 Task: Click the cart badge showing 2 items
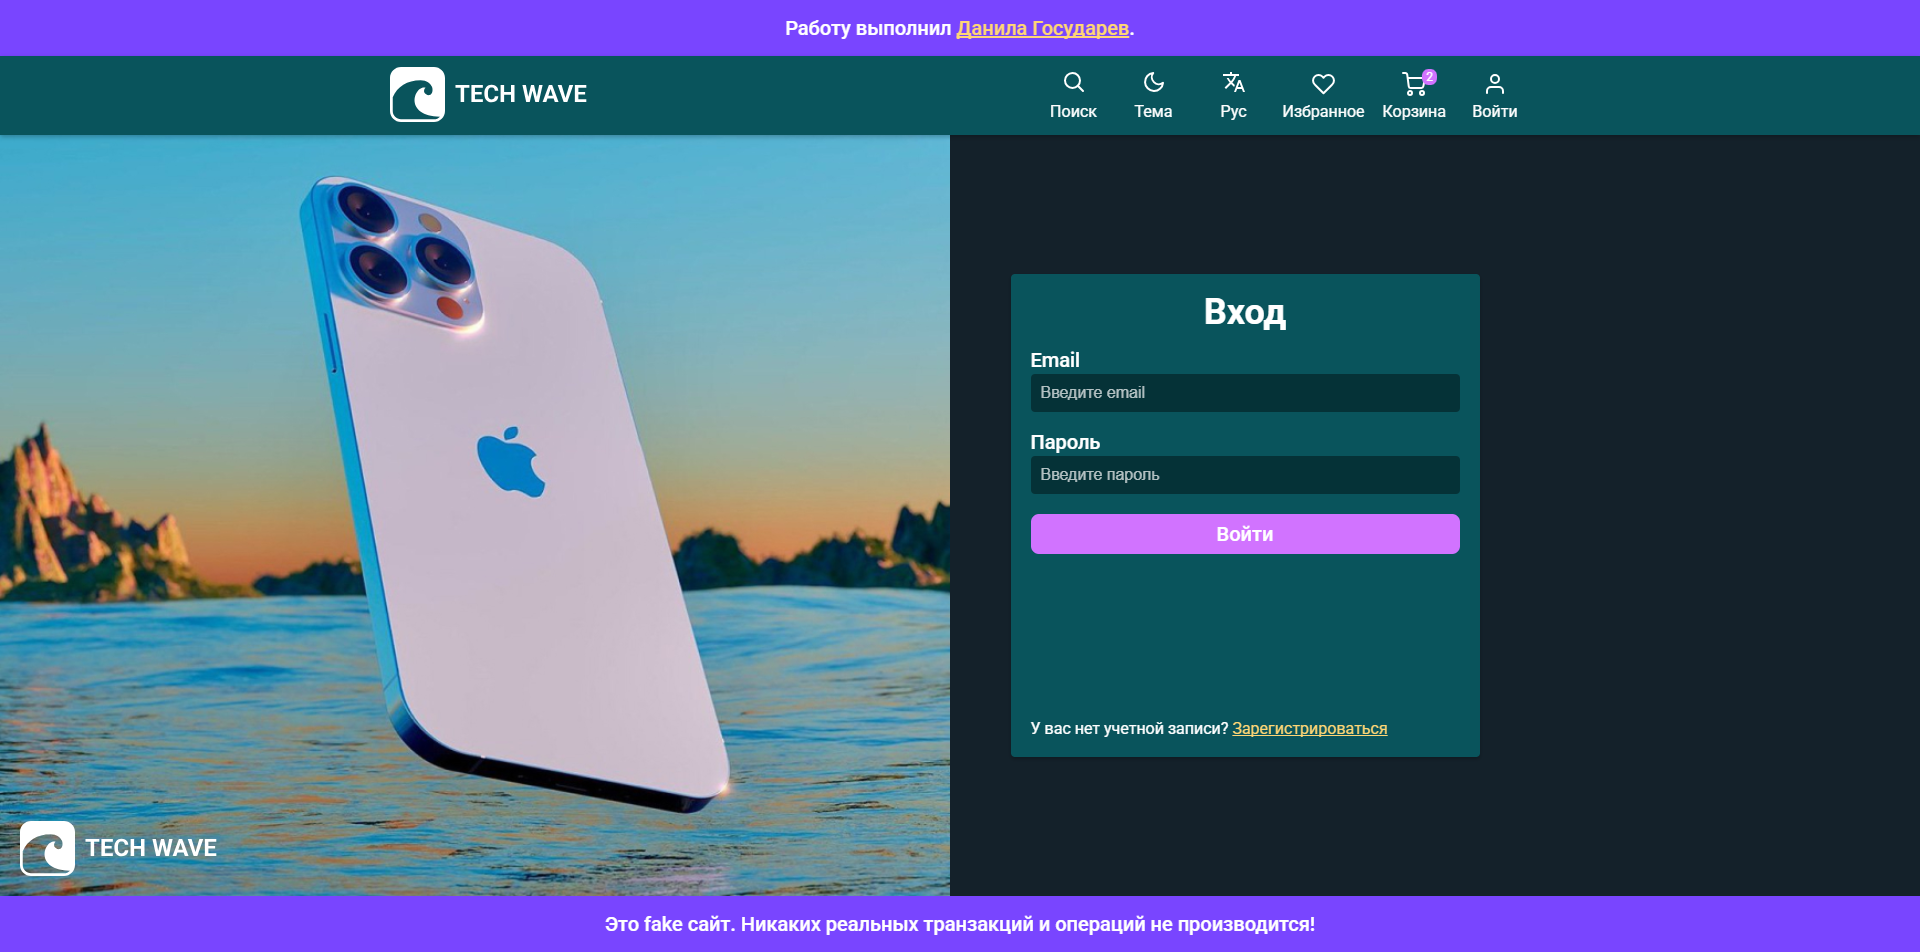[x=1430, y=76]
